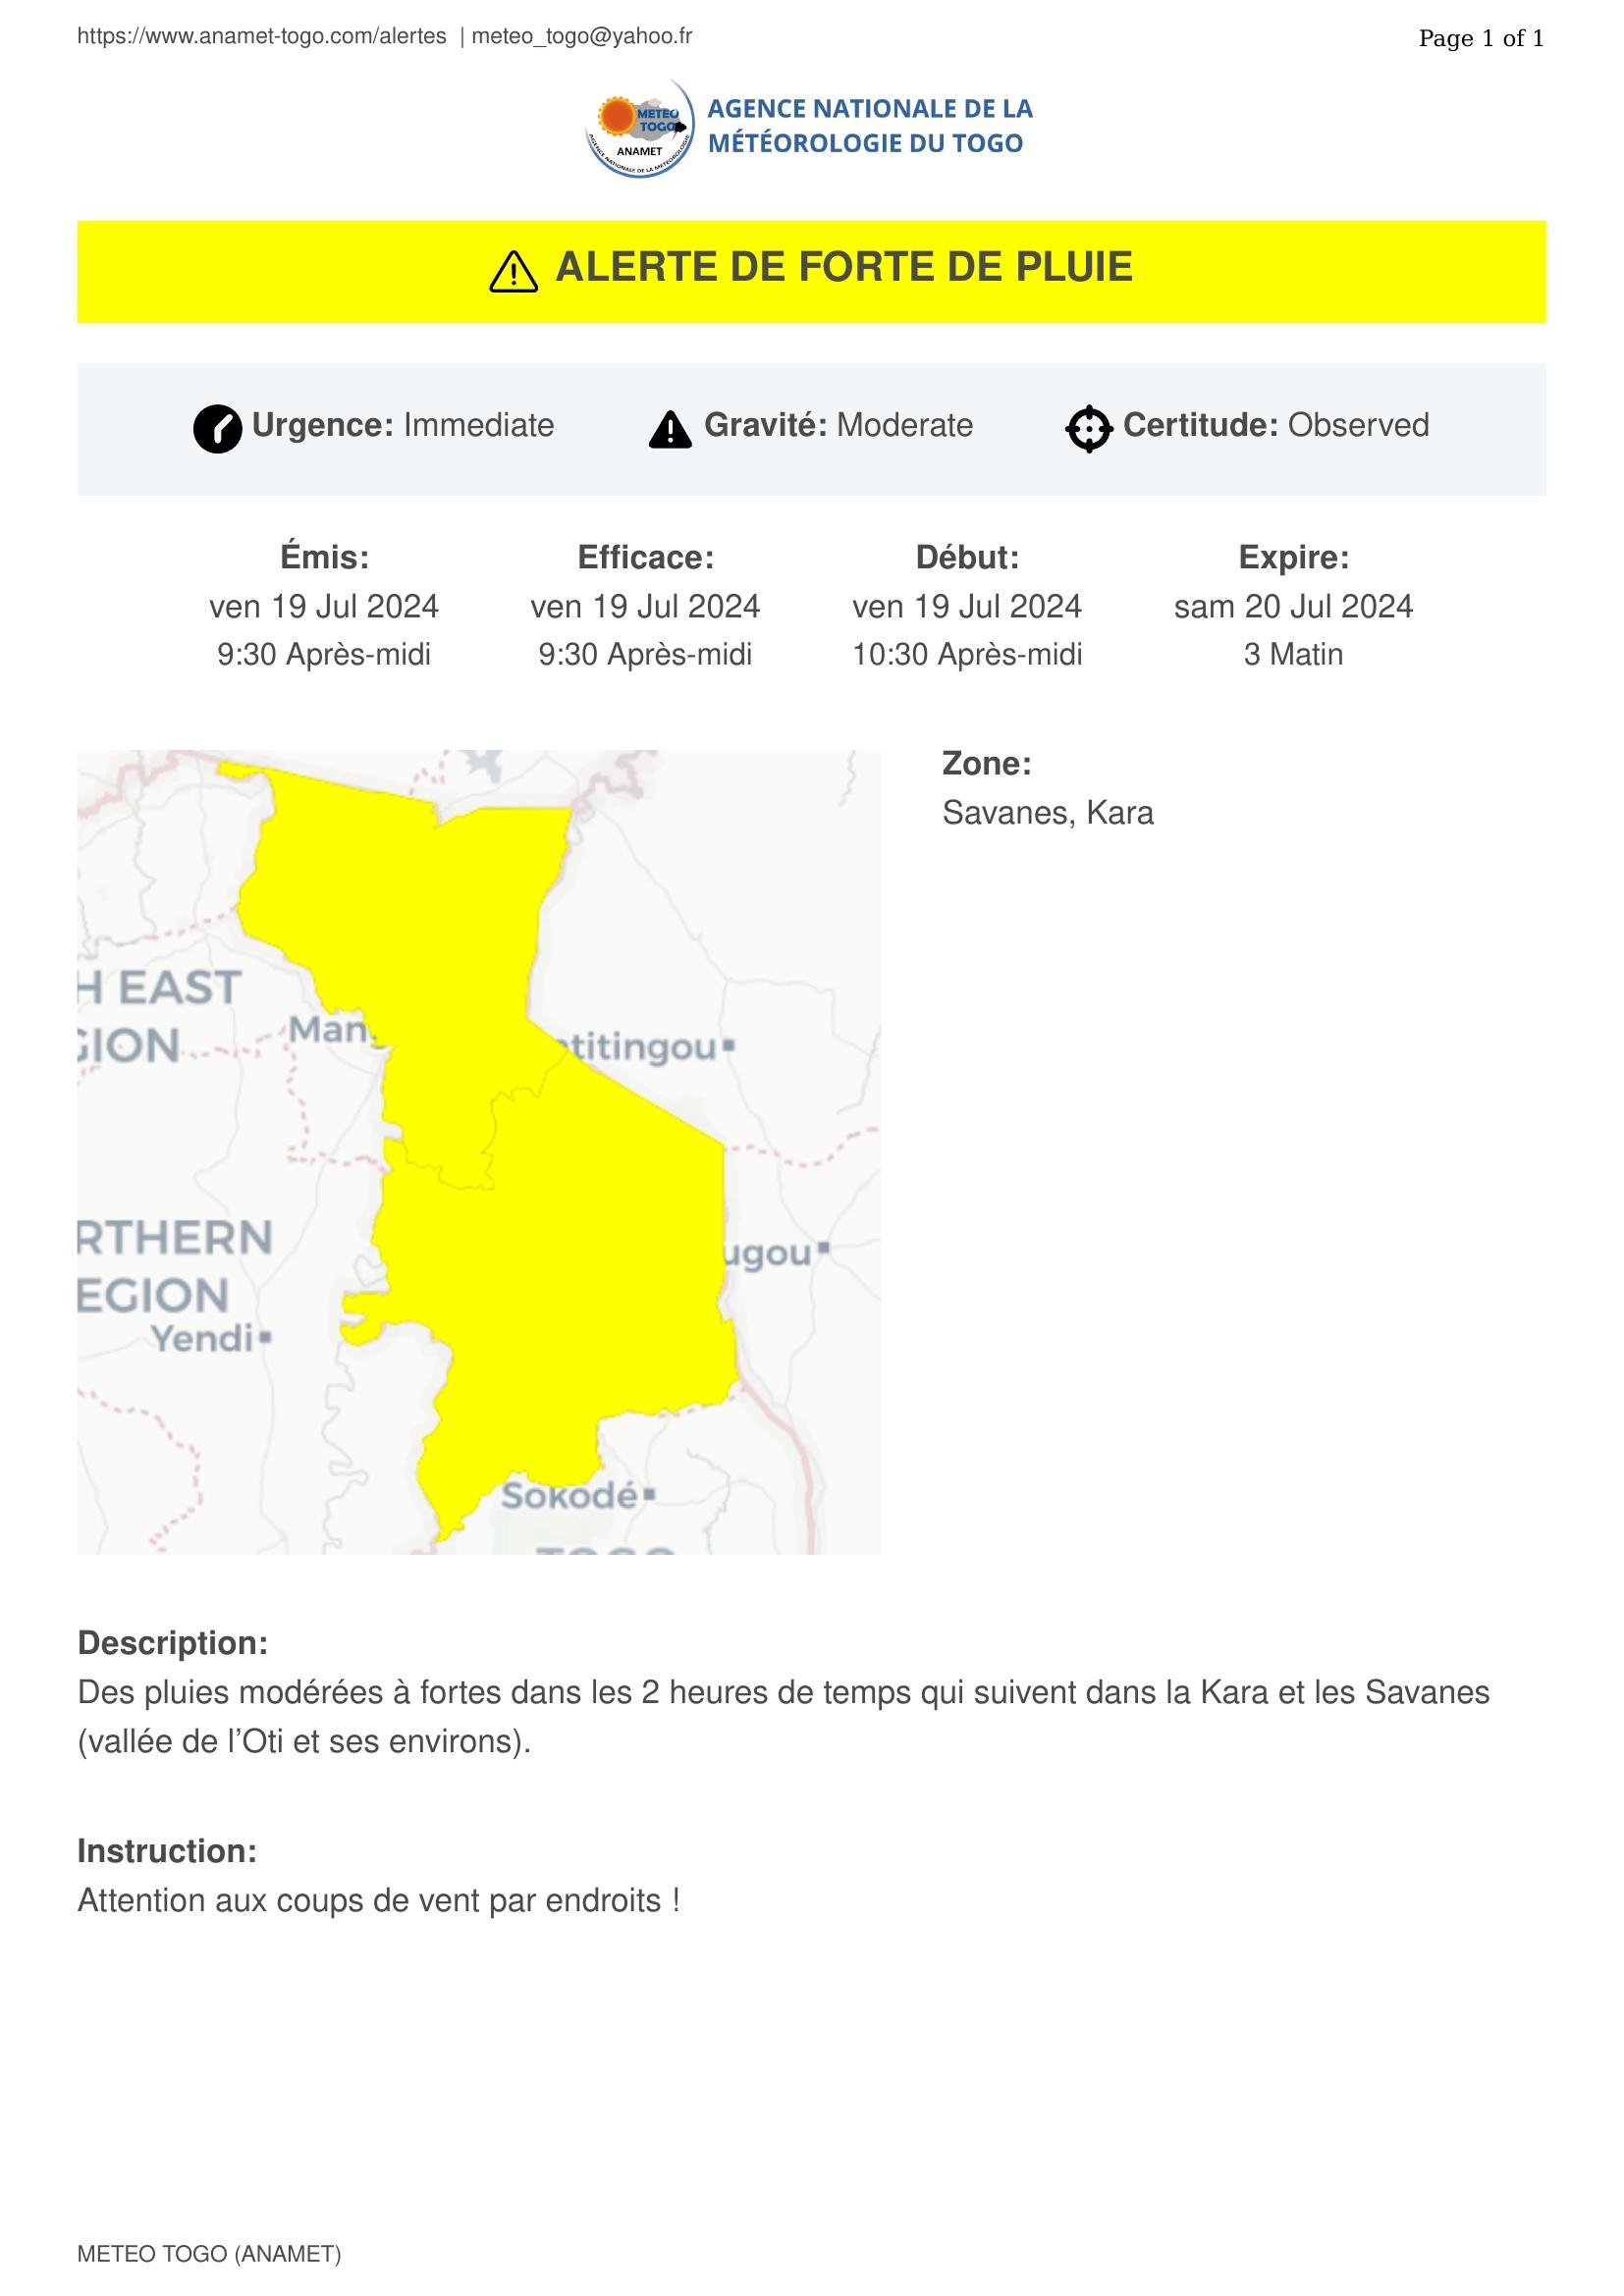
Task: Click the "ALERTE DE FORTE DE PLUIE" heading
Action: pos(843,268)
